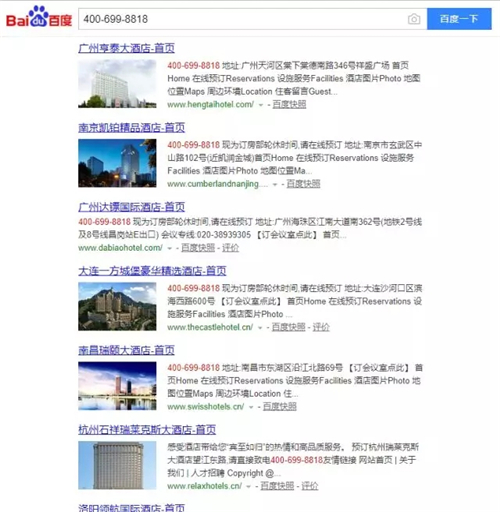Open 广州享泰大酒店-首页 result title
Image resolution: width=500 pixels, height=512 pixels.
126,48
